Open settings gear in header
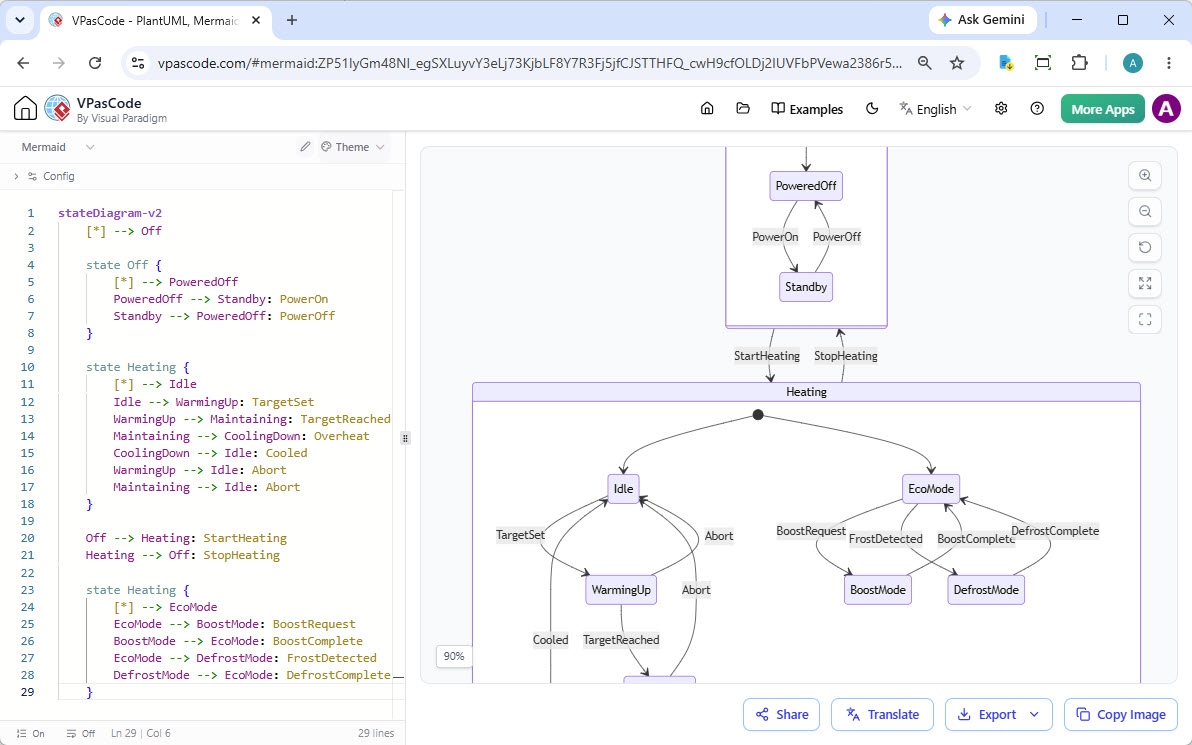The width and height of the screenshot is (1192, 745). point(1001,109)
